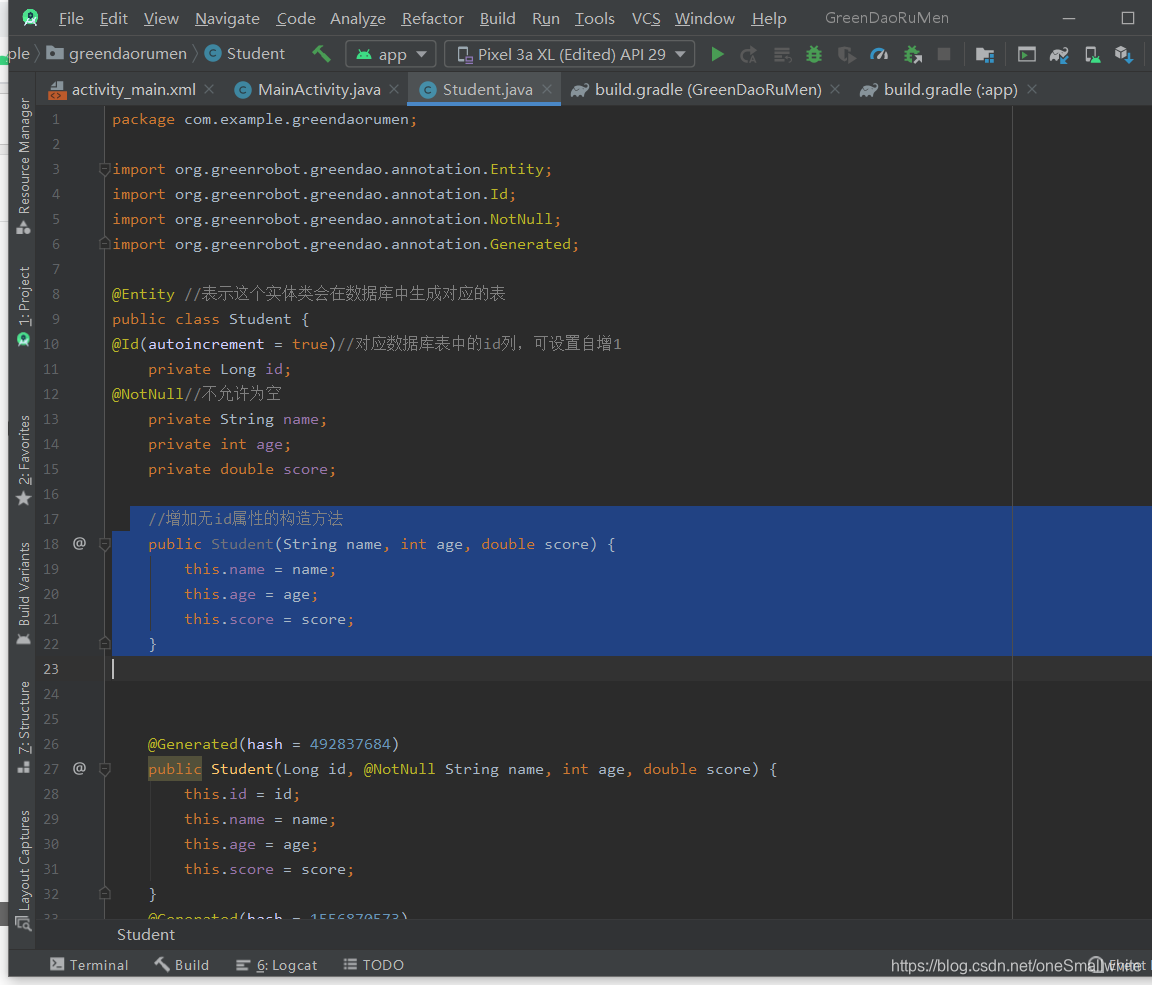Collapse the fold marker on line 27
Screen dimensions: 1152x985
pyautogui.click(x=104, y=769)
